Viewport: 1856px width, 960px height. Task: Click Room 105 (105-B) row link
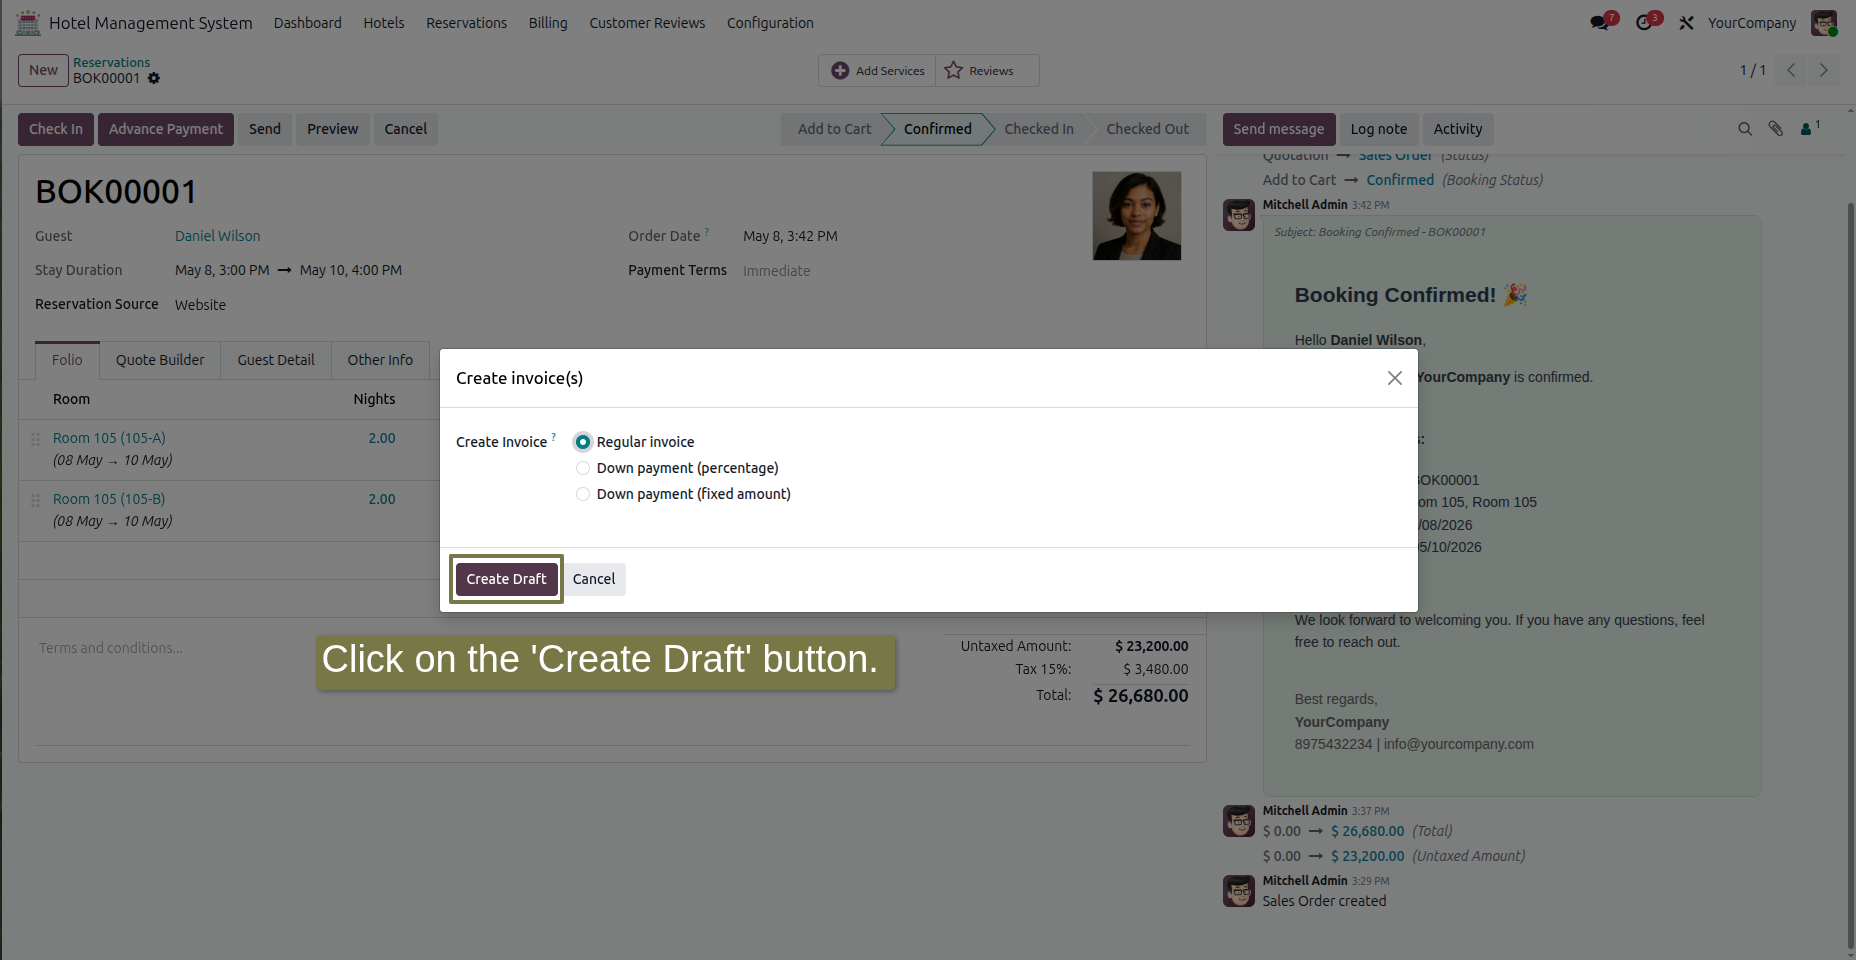[109, 499]
